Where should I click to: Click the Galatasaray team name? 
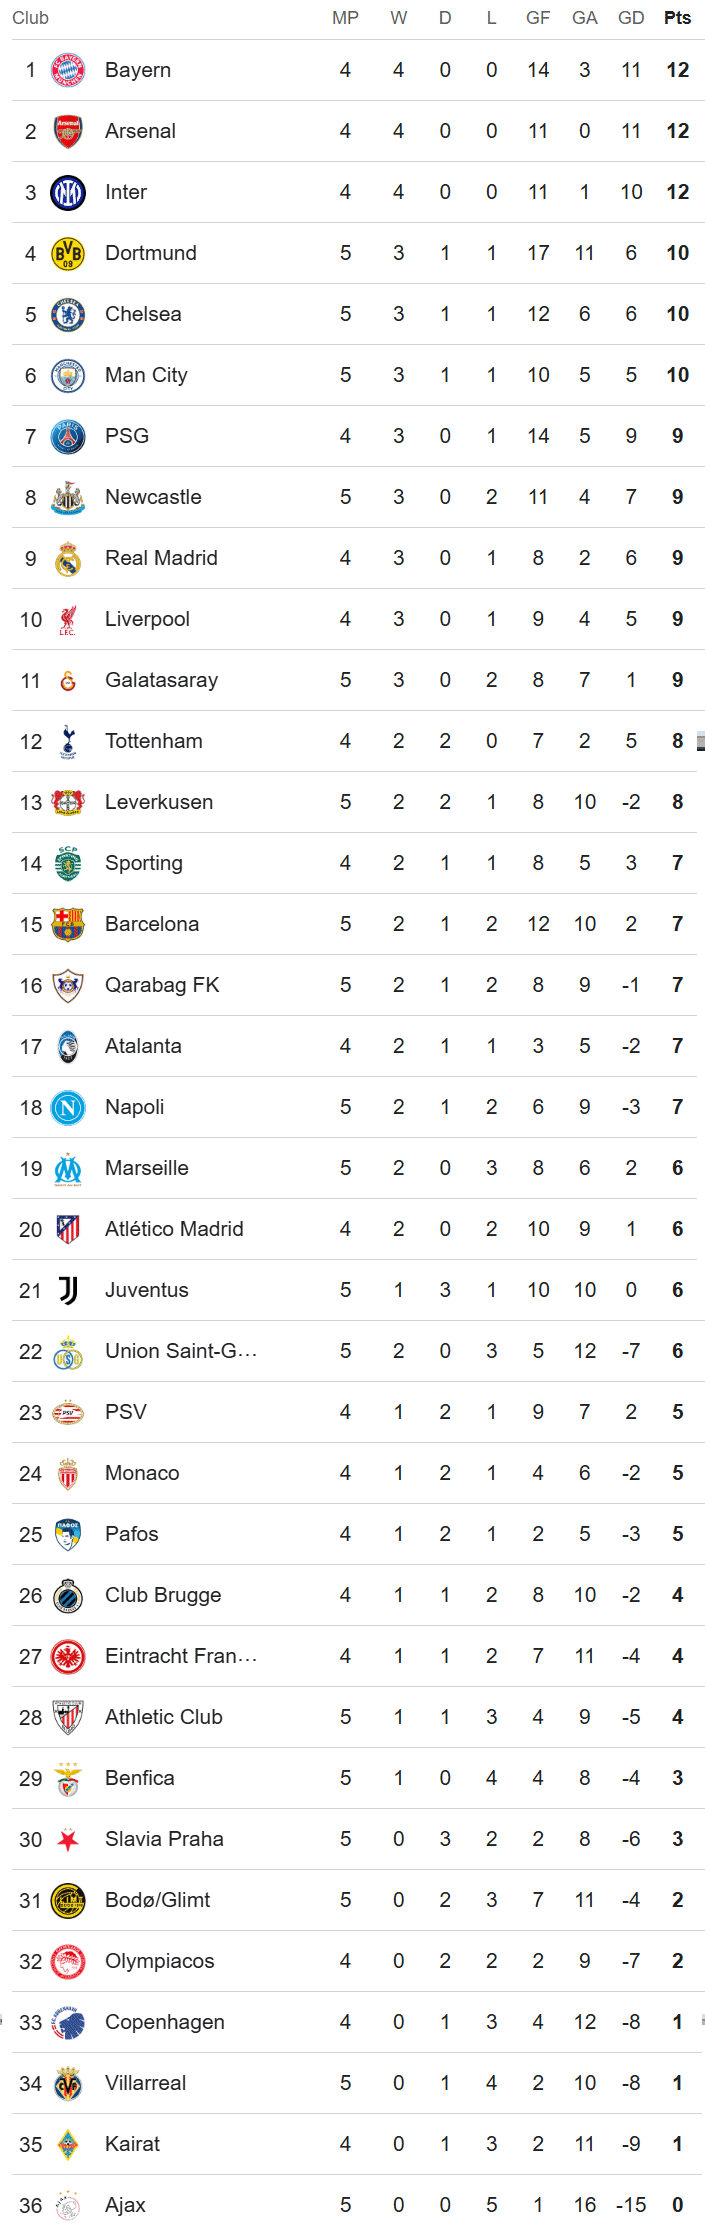[161, 680]
